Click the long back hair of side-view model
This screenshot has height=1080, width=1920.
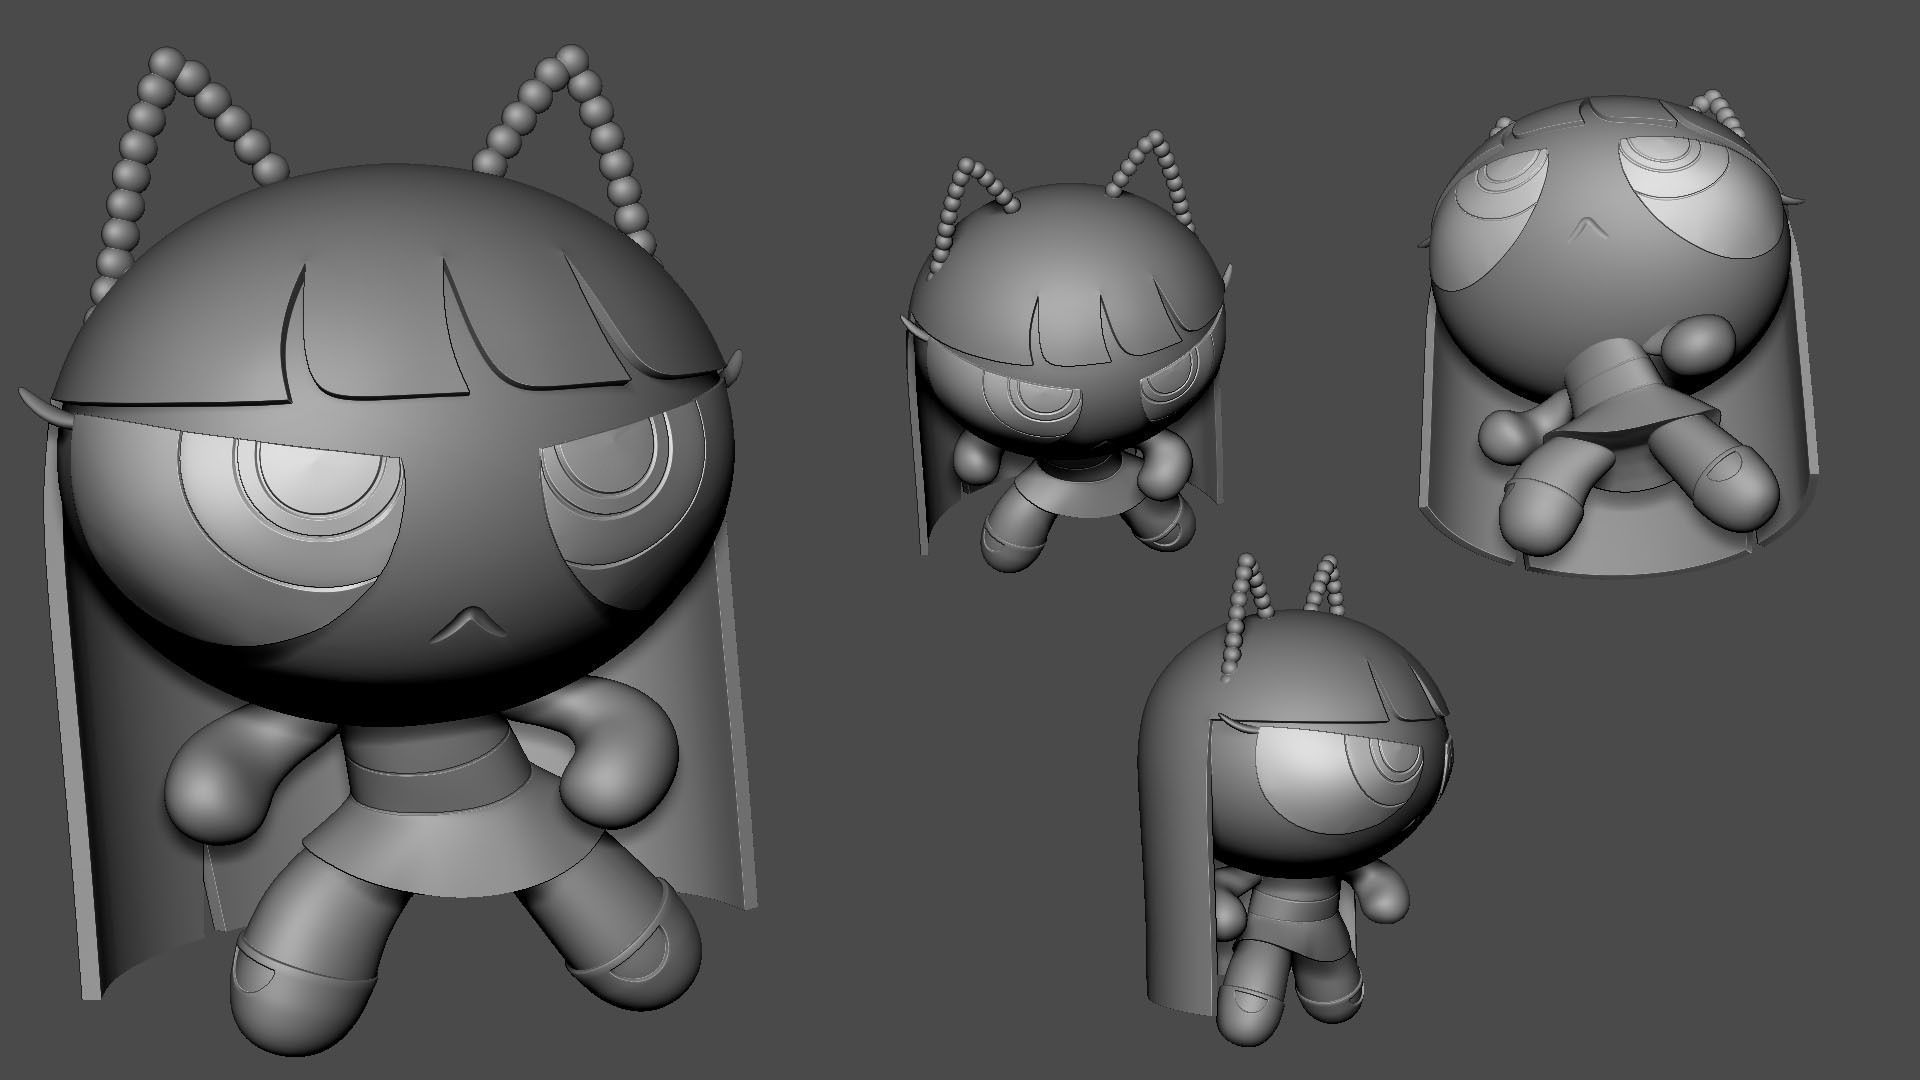point(1175,850)
